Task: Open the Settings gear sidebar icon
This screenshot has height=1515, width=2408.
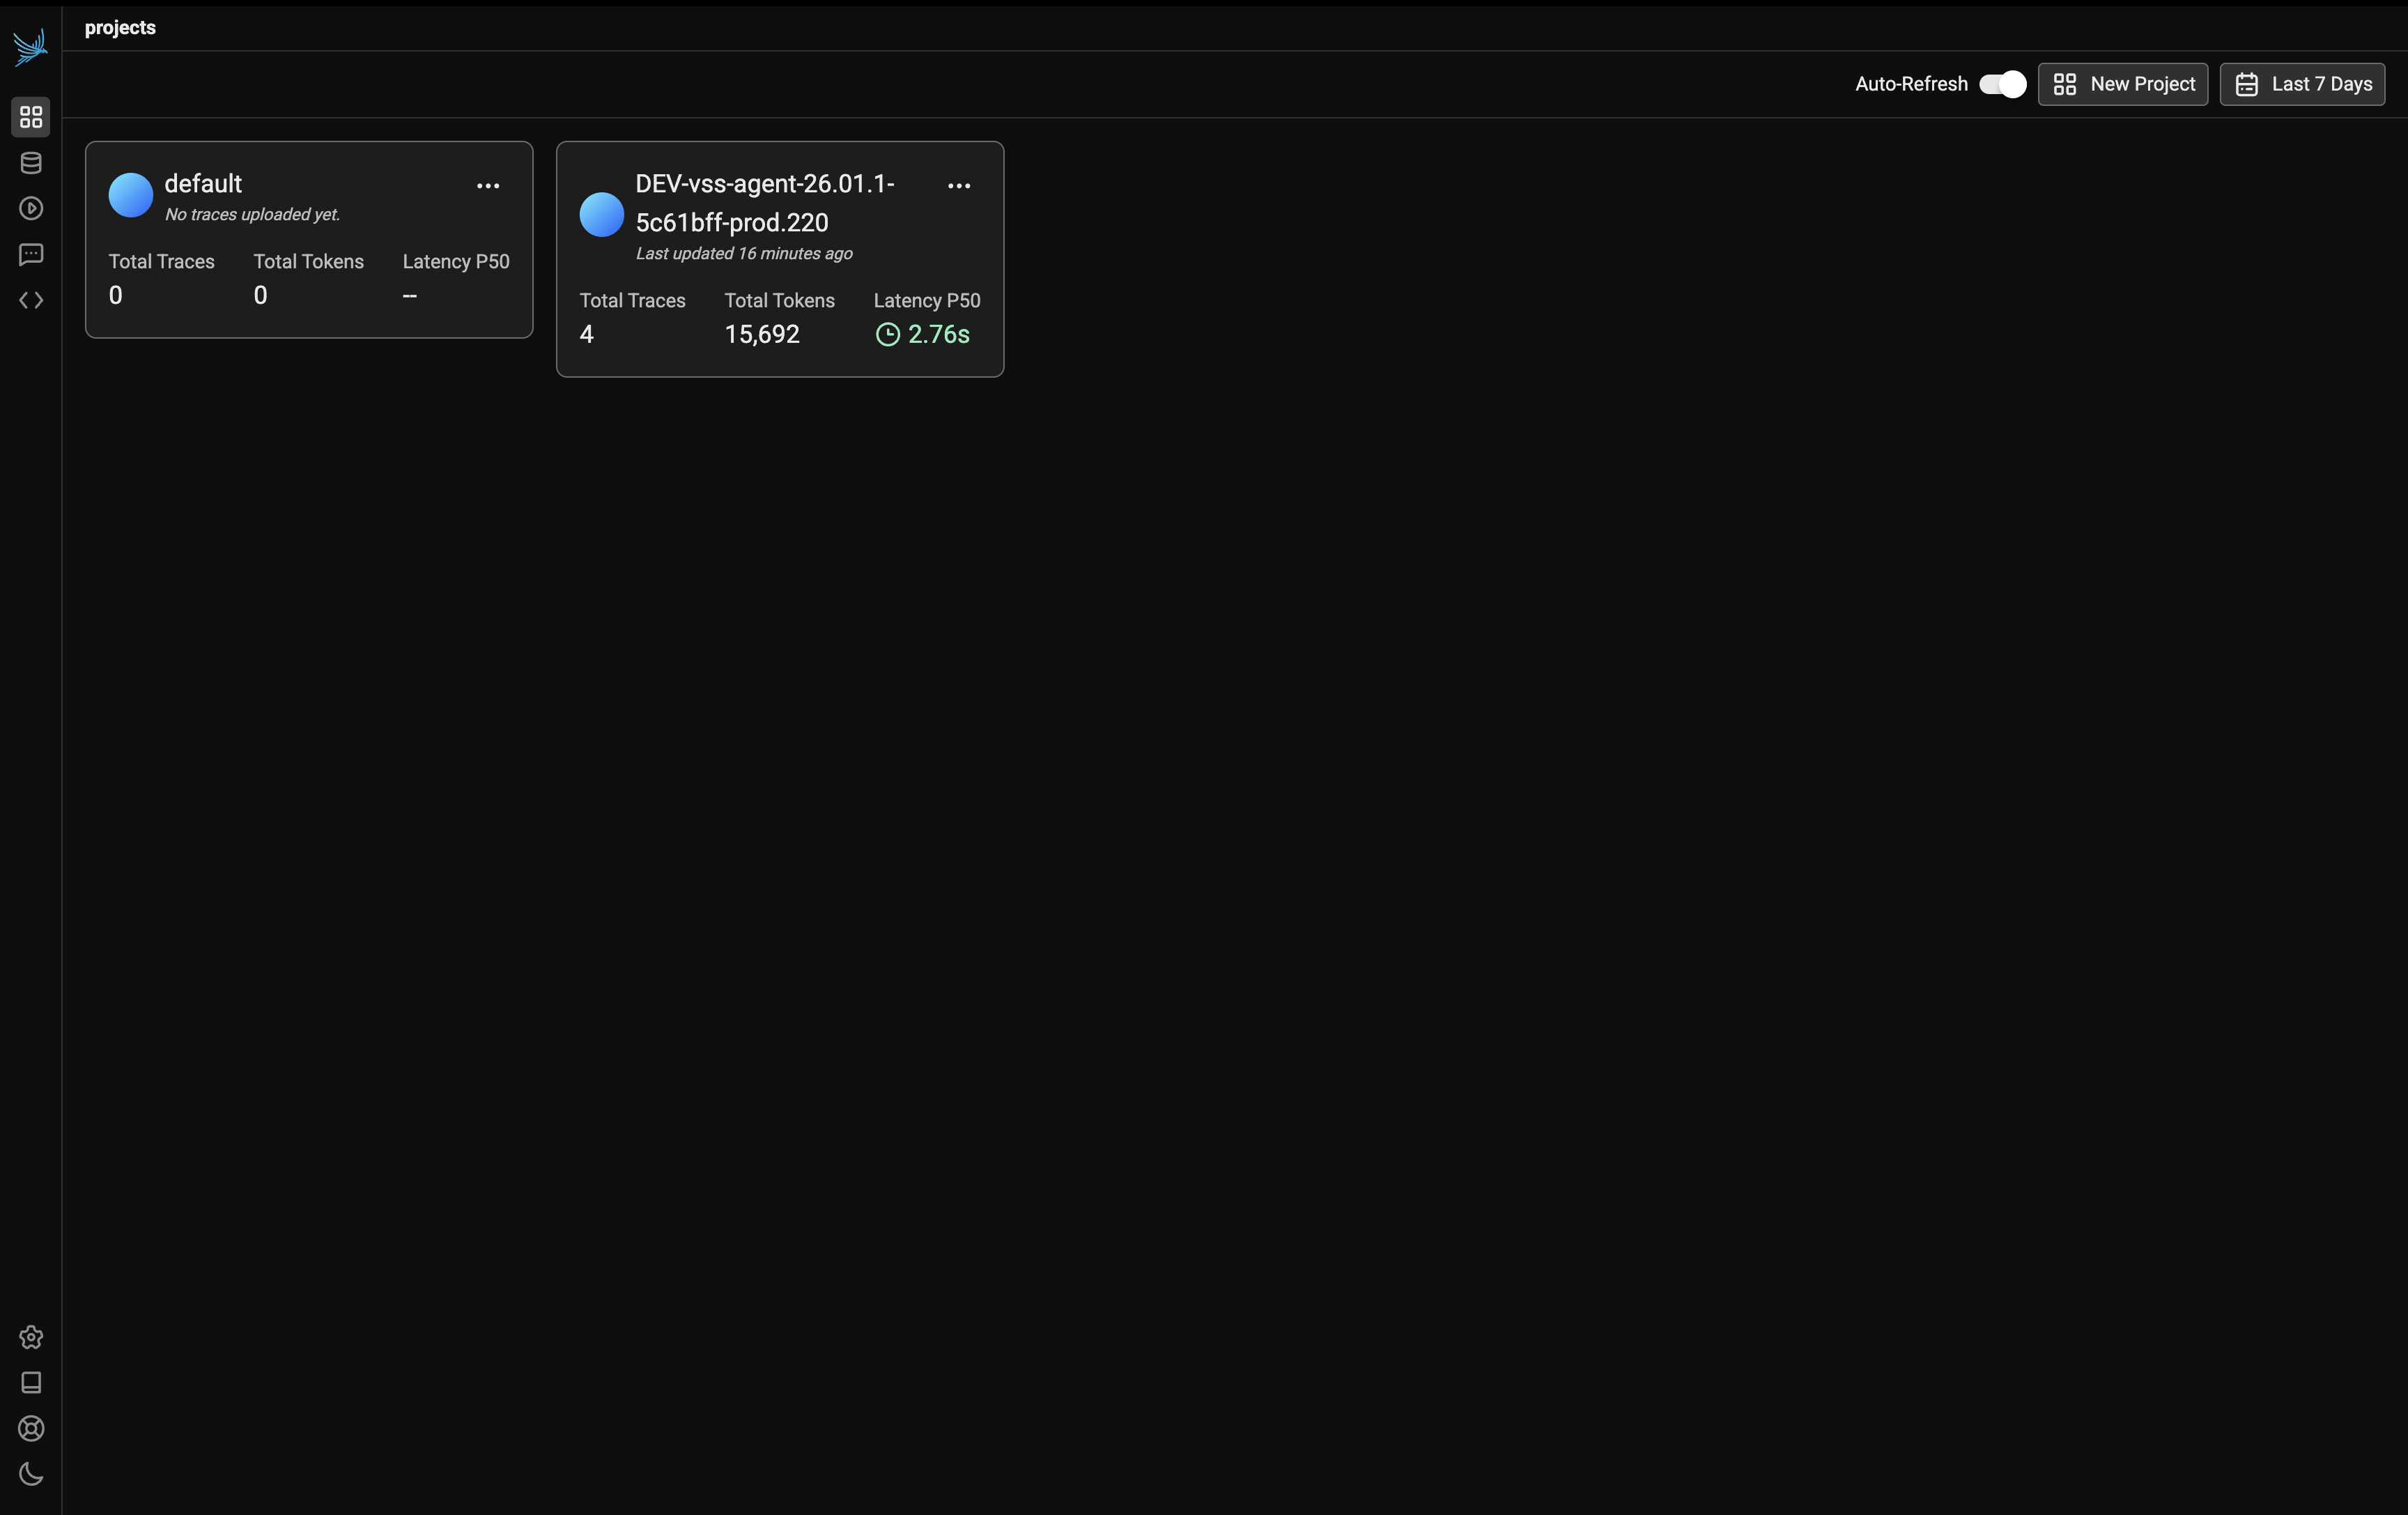Action: tap(31, 1337)
